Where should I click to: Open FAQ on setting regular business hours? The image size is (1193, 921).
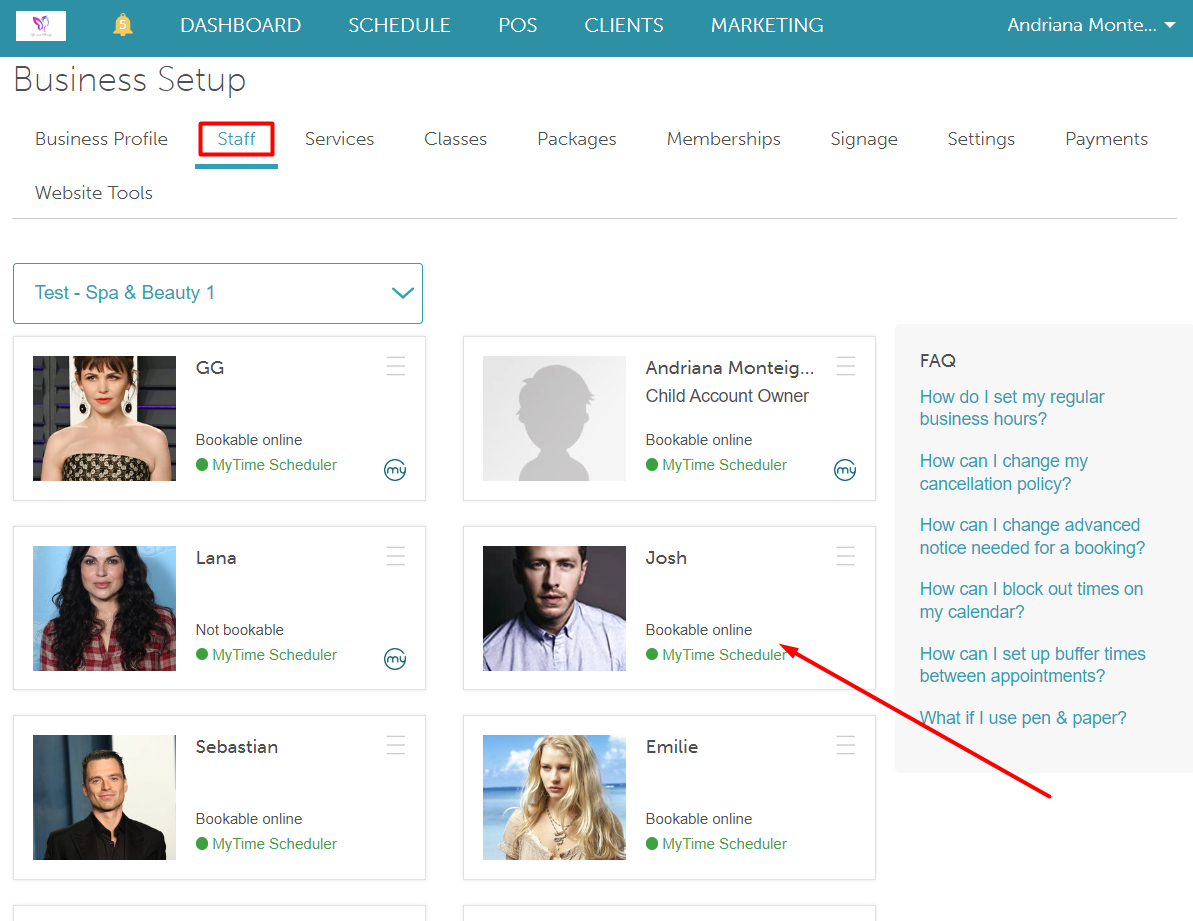pos(1011,408)
